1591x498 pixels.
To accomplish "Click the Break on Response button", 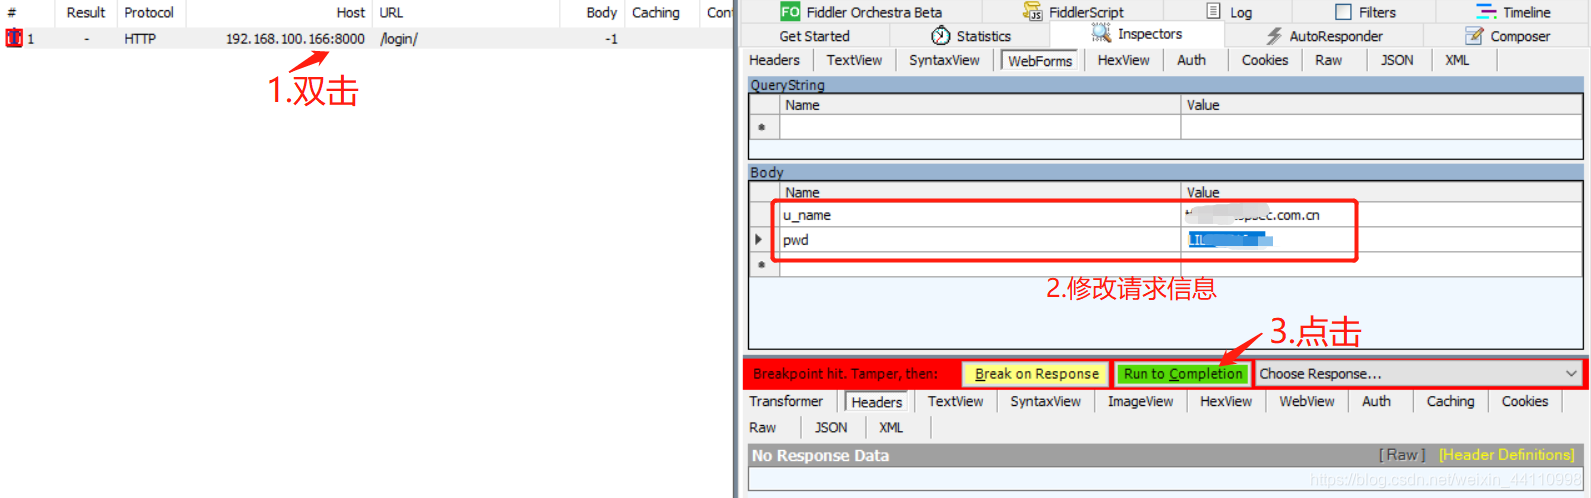I will (1036, 374).
